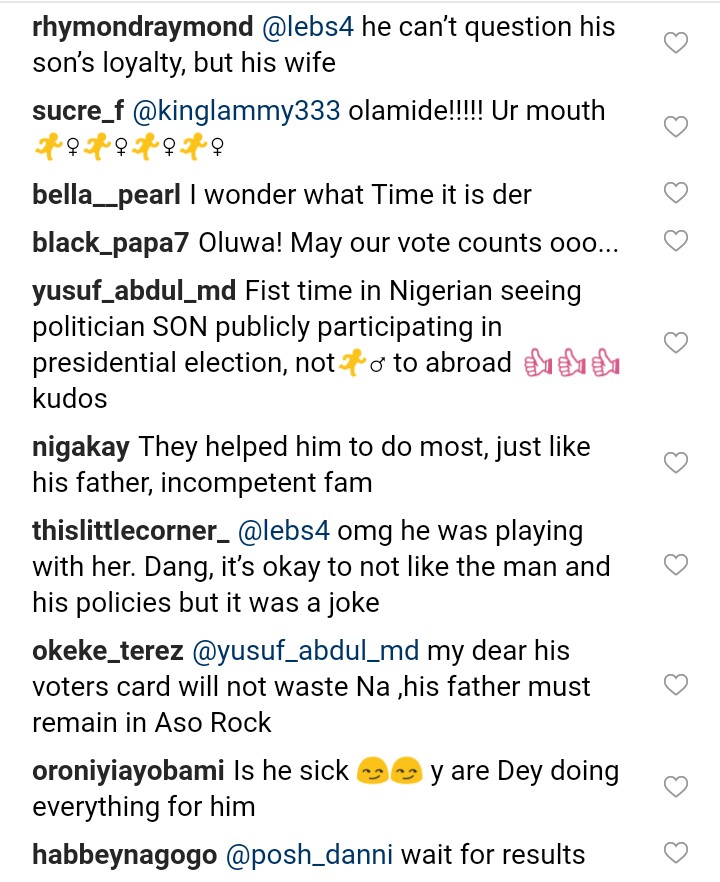720x882 pixels.
Task: View oroniyiayobami's profile page
Action: click(128, 771)
